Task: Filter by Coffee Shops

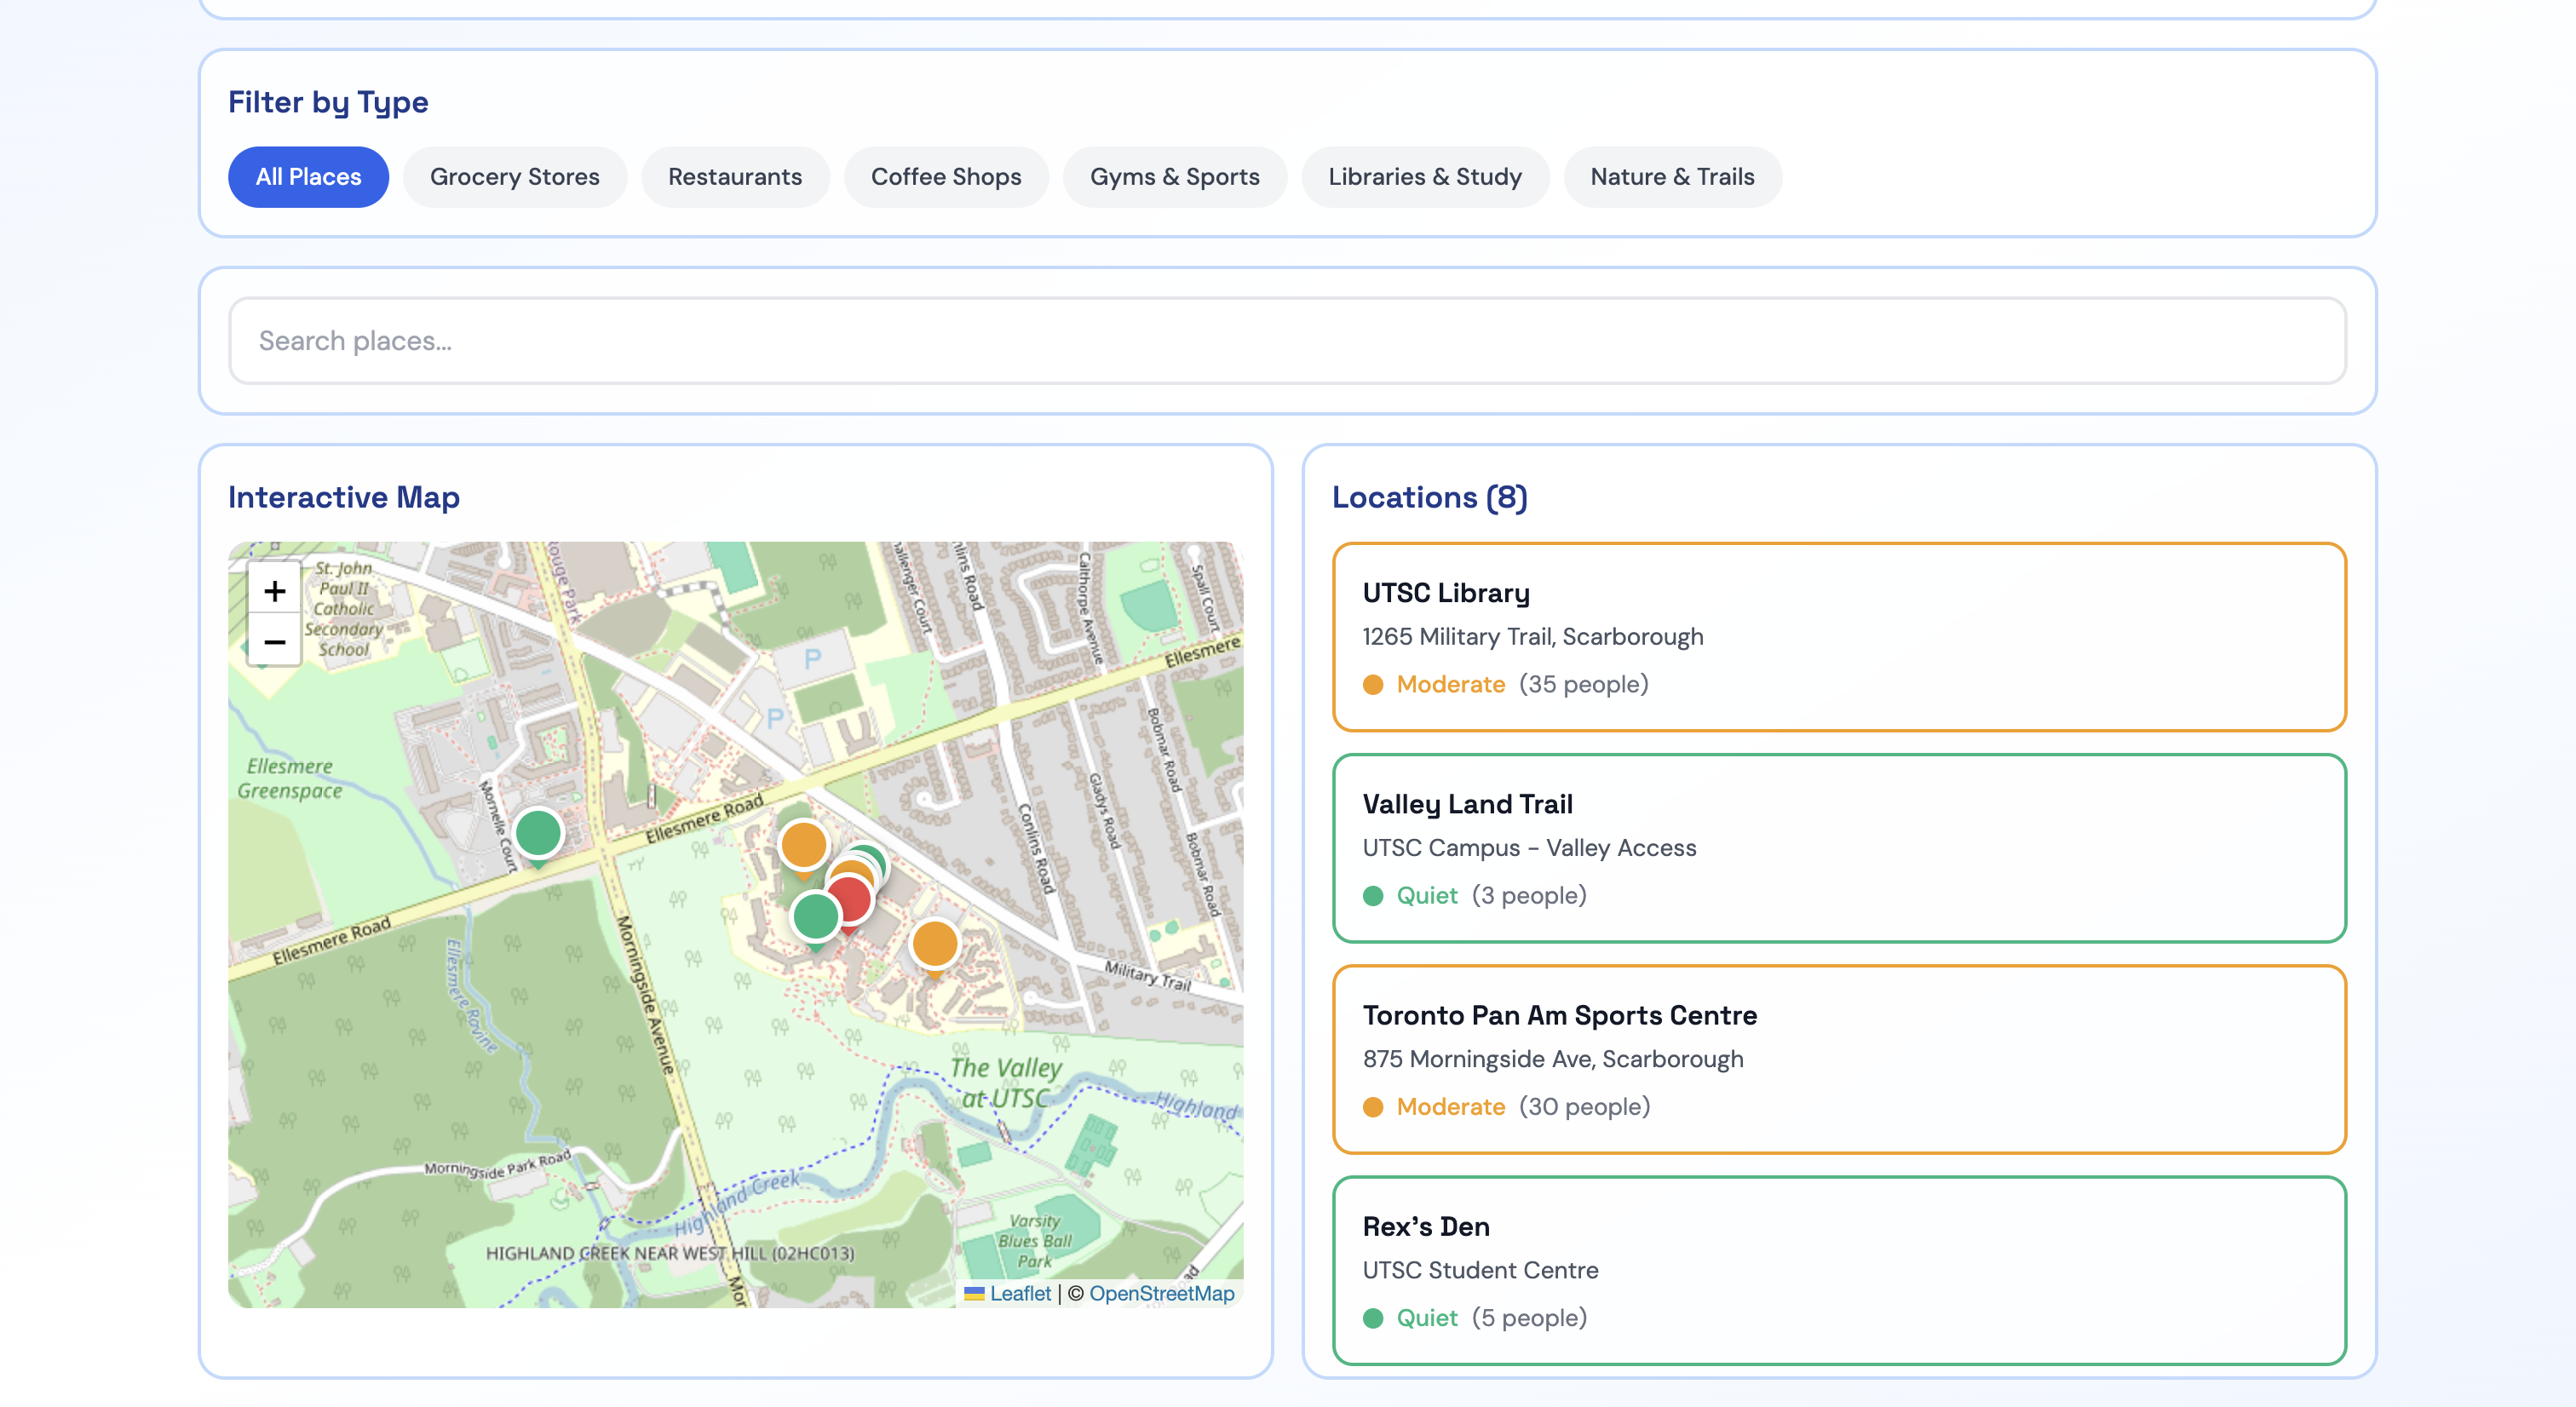Action: pyautogui.click(x=945, y=177)
